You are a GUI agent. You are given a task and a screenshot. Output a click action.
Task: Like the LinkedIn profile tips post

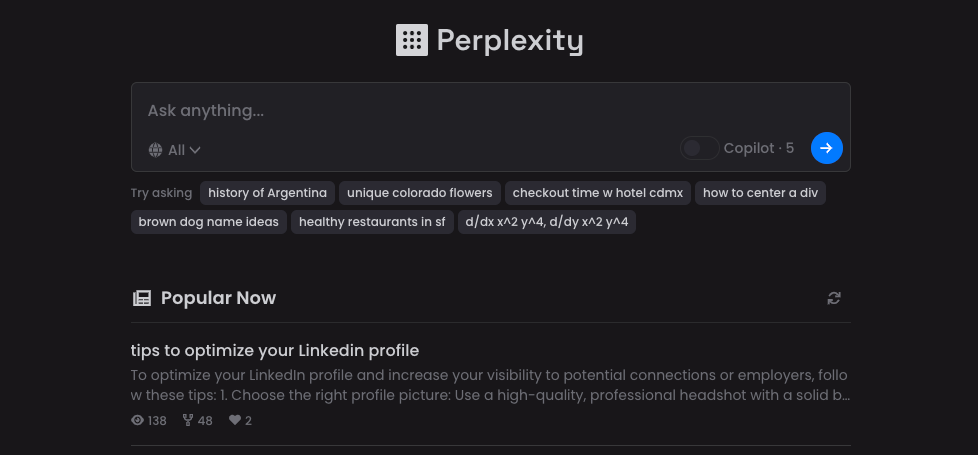pyautogui.click(x=235, y=421)
